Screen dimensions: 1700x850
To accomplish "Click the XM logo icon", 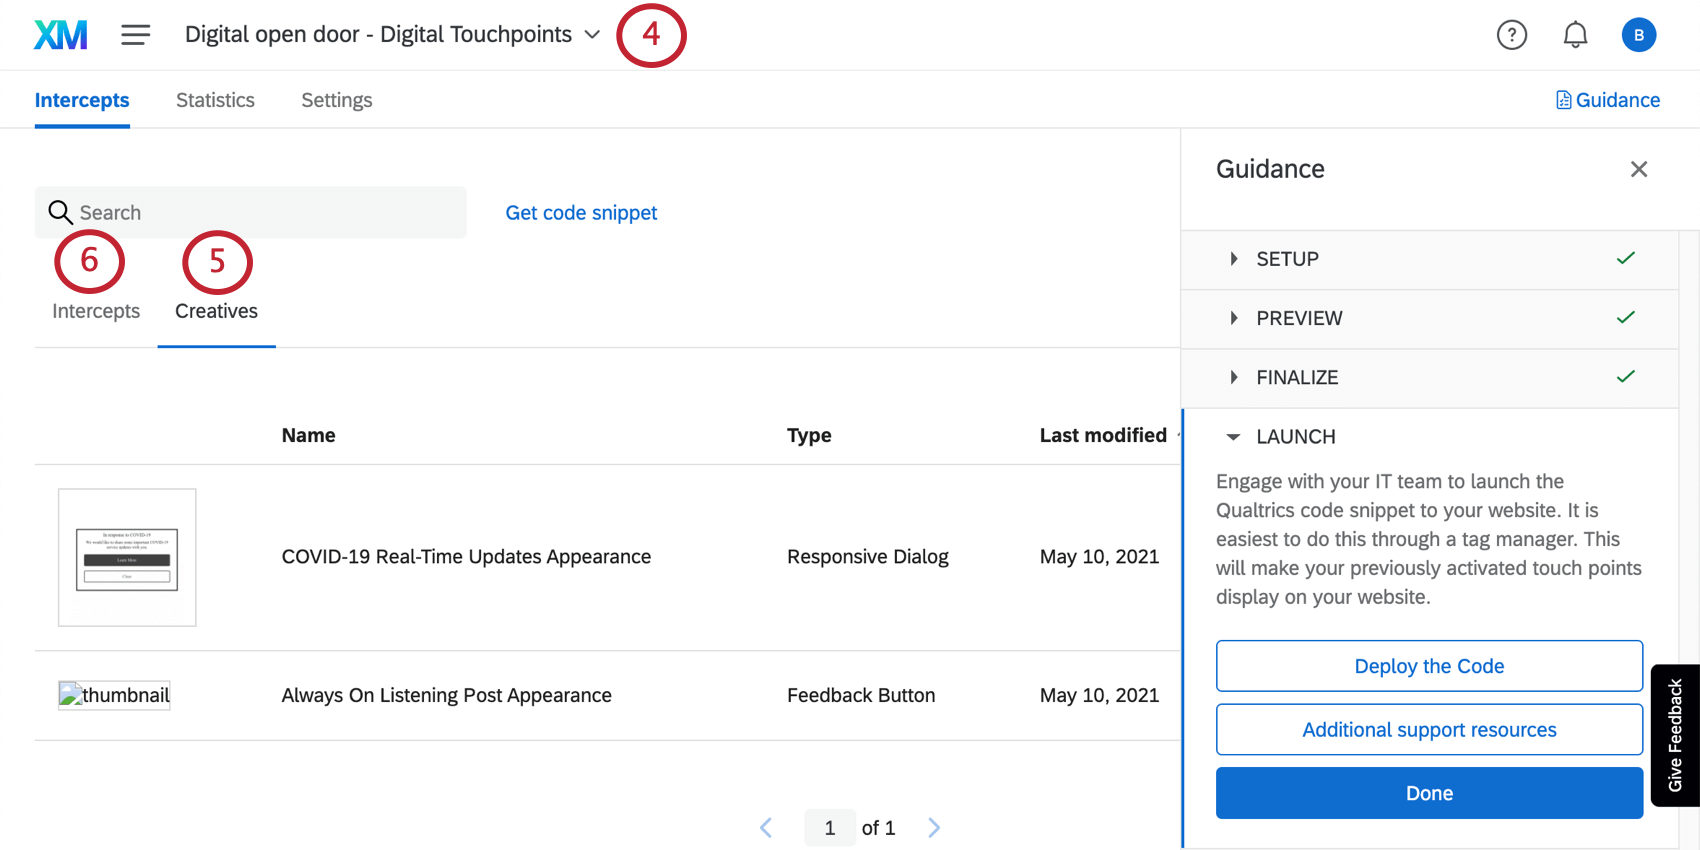I will tap(61, 35).
